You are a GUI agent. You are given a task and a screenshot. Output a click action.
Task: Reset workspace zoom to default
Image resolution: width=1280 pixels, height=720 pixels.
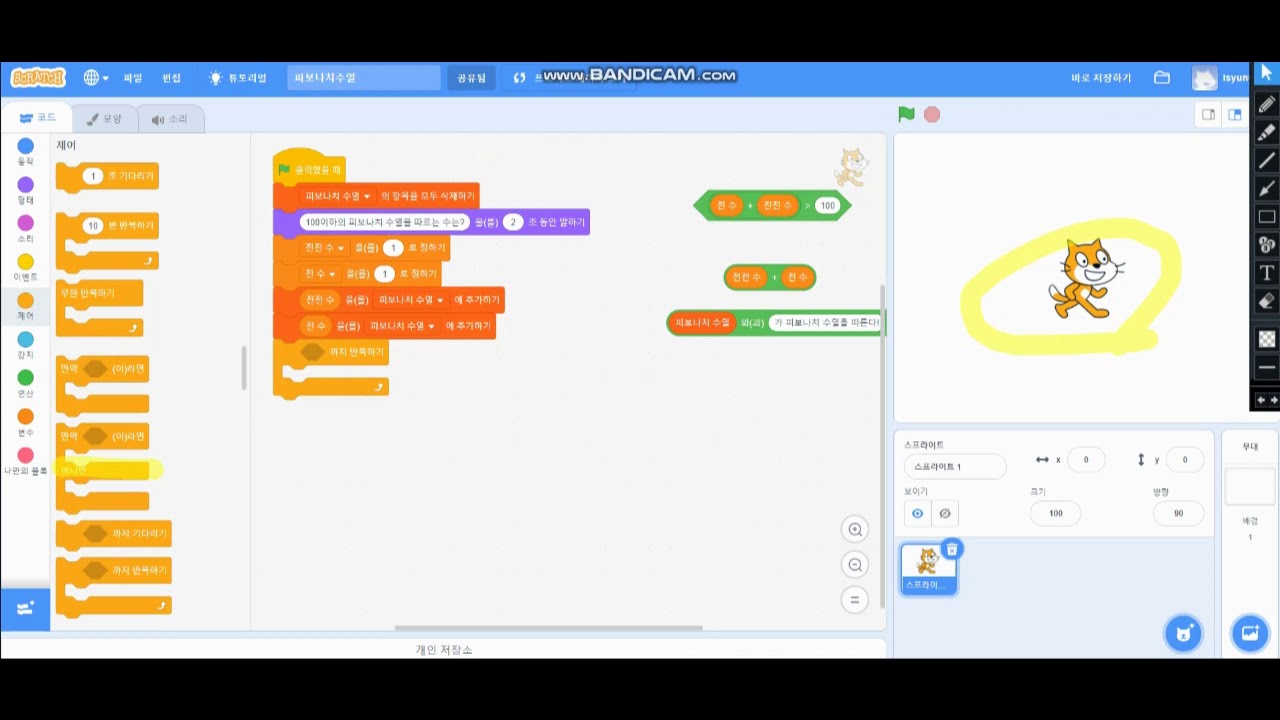855,600
